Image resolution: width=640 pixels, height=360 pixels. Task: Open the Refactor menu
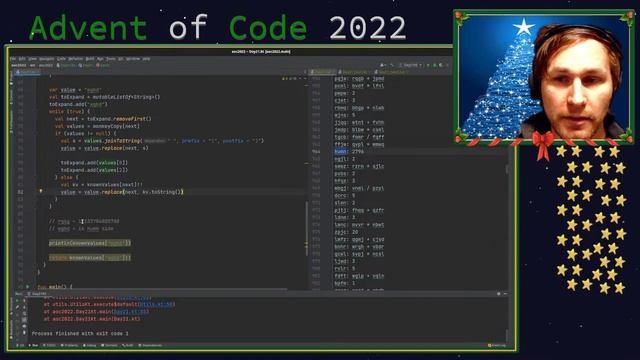(76, 59)
